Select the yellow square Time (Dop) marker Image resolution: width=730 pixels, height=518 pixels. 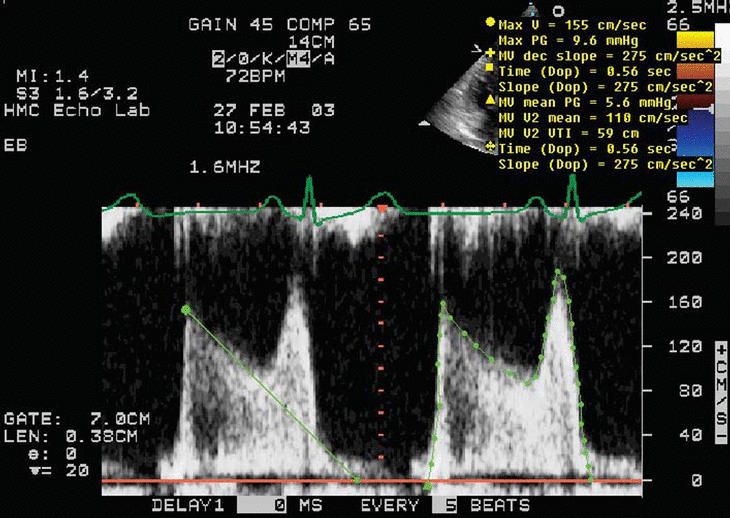[489, 69]
